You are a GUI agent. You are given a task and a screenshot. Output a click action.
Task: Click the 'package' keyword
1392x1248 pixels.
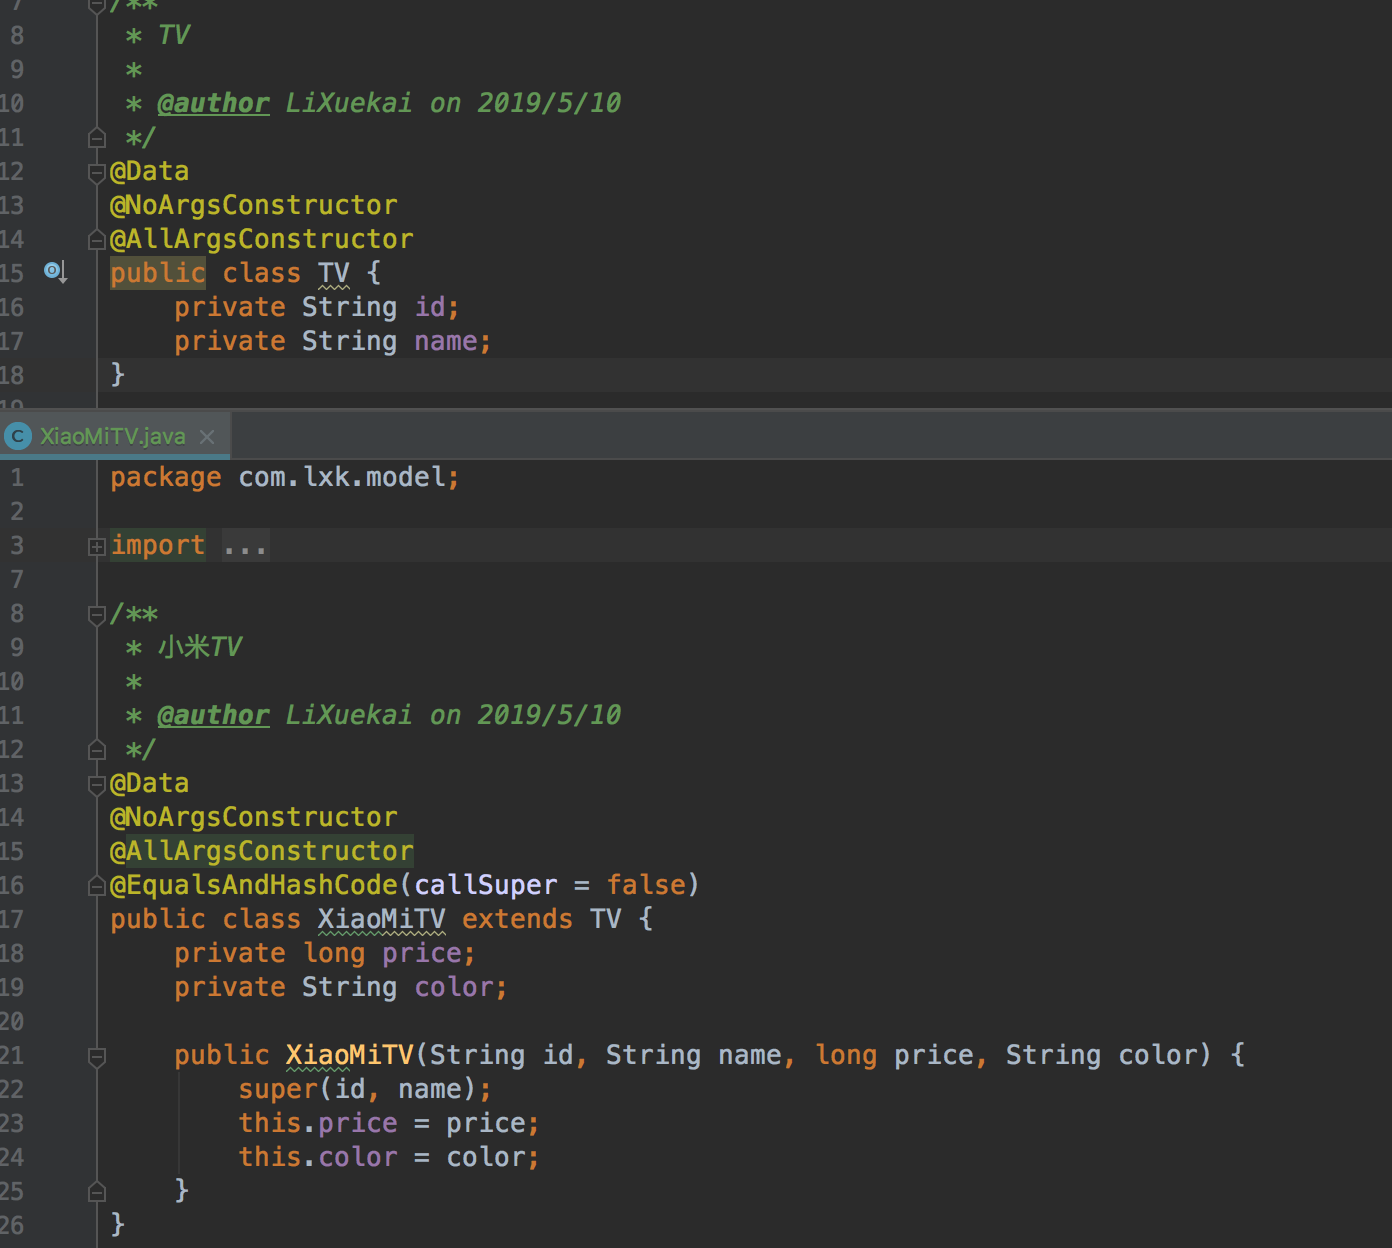pyautogui.click(x=166, y=477)
